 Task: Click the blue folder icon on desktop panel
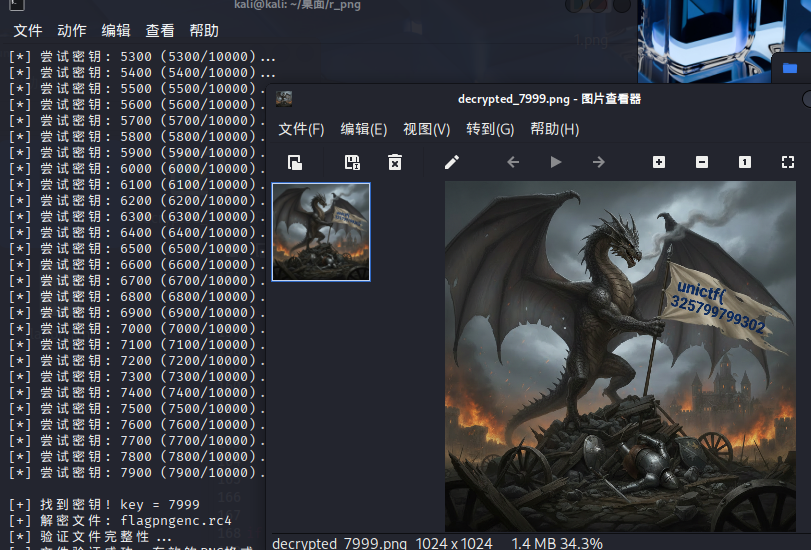coord(790,67)
